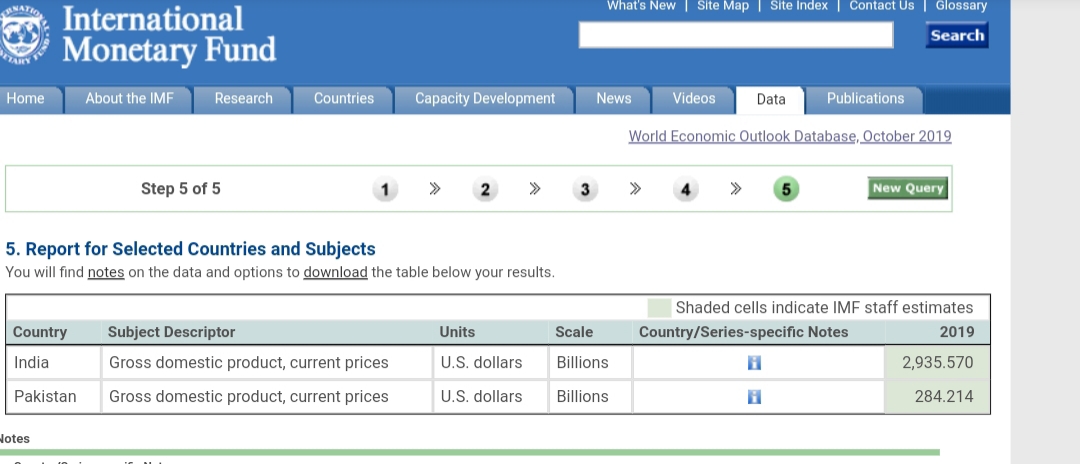Click Pakistan's Billions scale cell
The width and height of the screenshot is (1080, 464).
coord(590,397)
